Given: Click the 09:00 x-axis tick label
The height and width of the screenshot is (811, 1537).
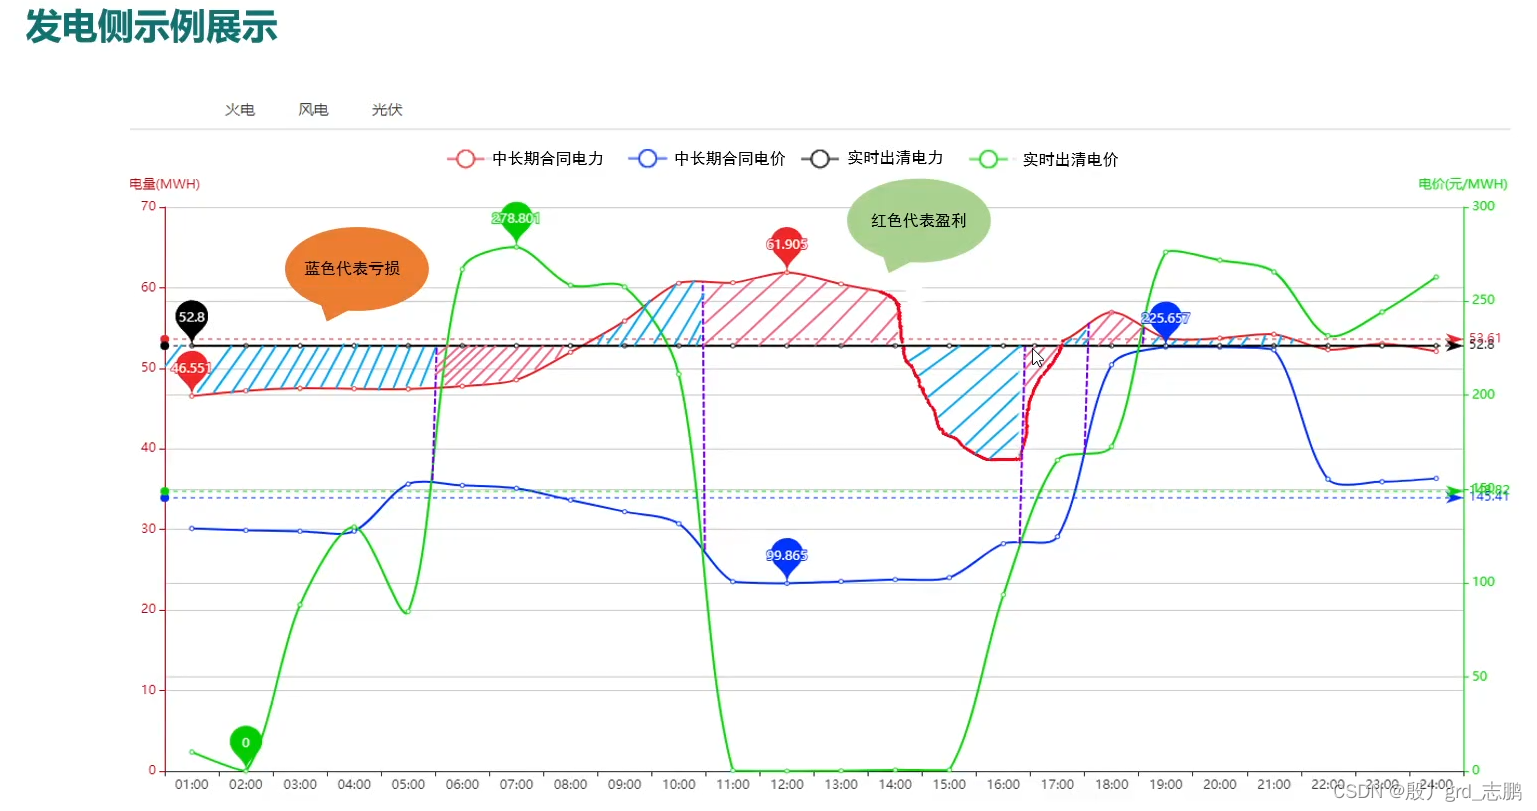Looking at the screenshot, I should [x=625, y=785].
